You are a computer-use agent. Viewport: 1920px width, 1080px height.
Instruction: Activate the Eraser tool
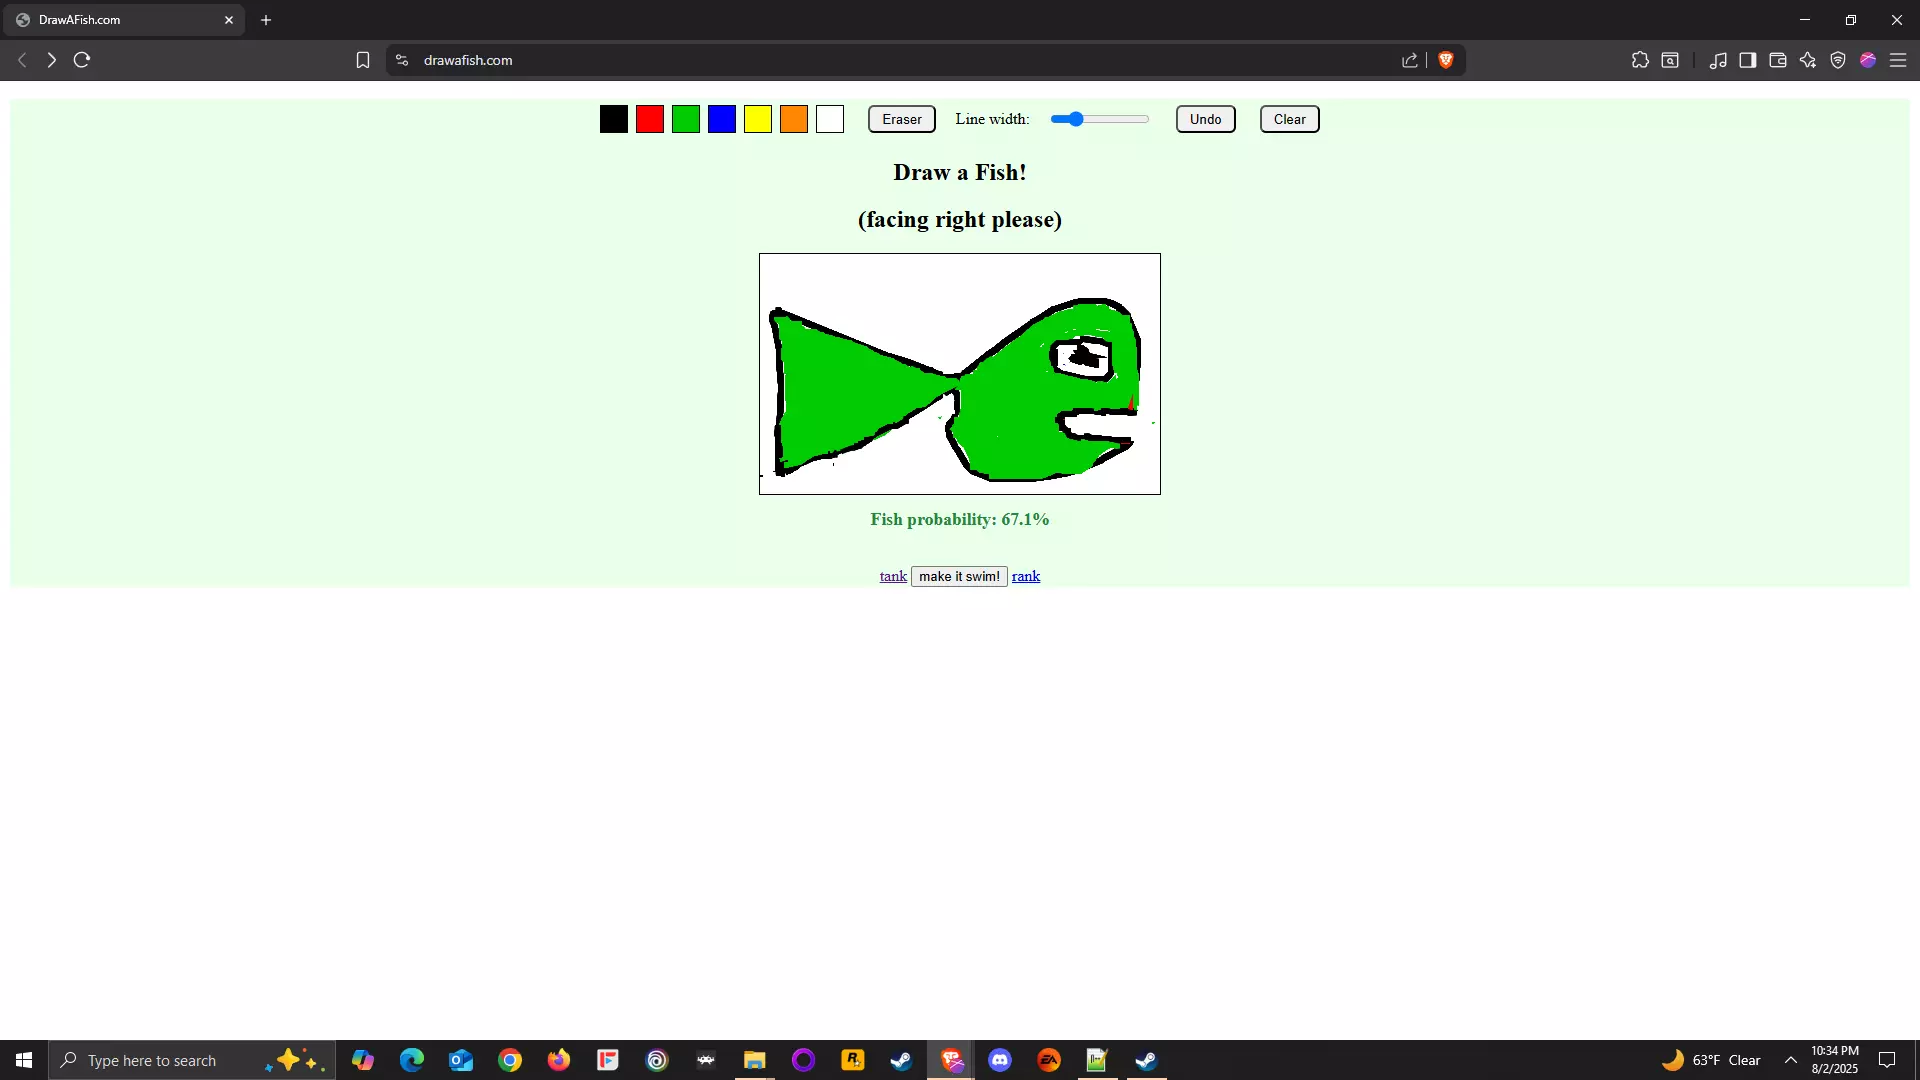tap(902, 119)
